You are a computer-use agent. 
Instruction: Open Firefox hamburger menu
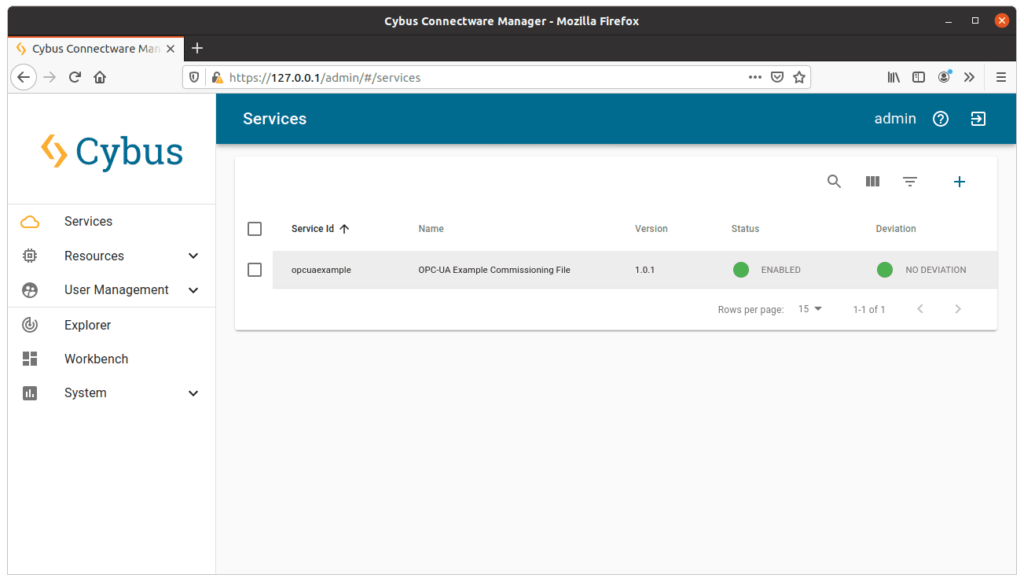pyautogui.click(x=1001, y=77)
